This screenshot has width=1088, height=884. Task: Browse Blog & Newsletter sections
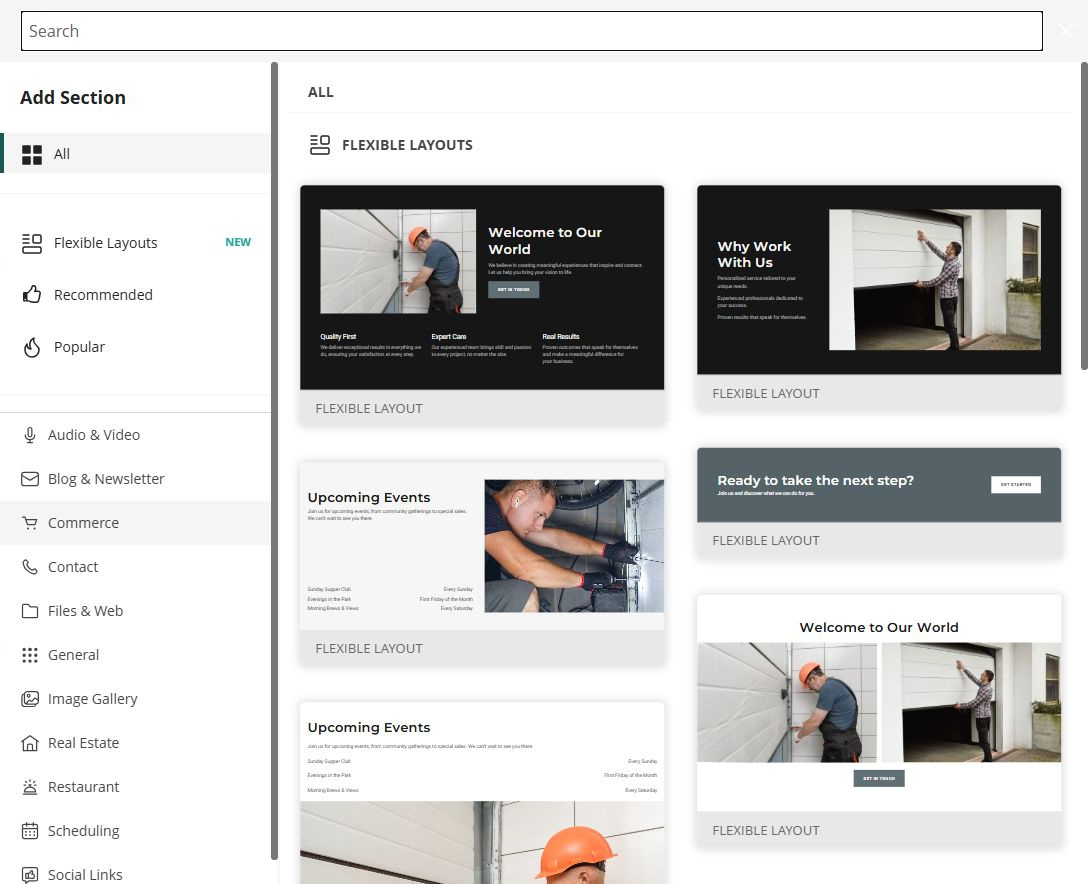coord(135,479)
